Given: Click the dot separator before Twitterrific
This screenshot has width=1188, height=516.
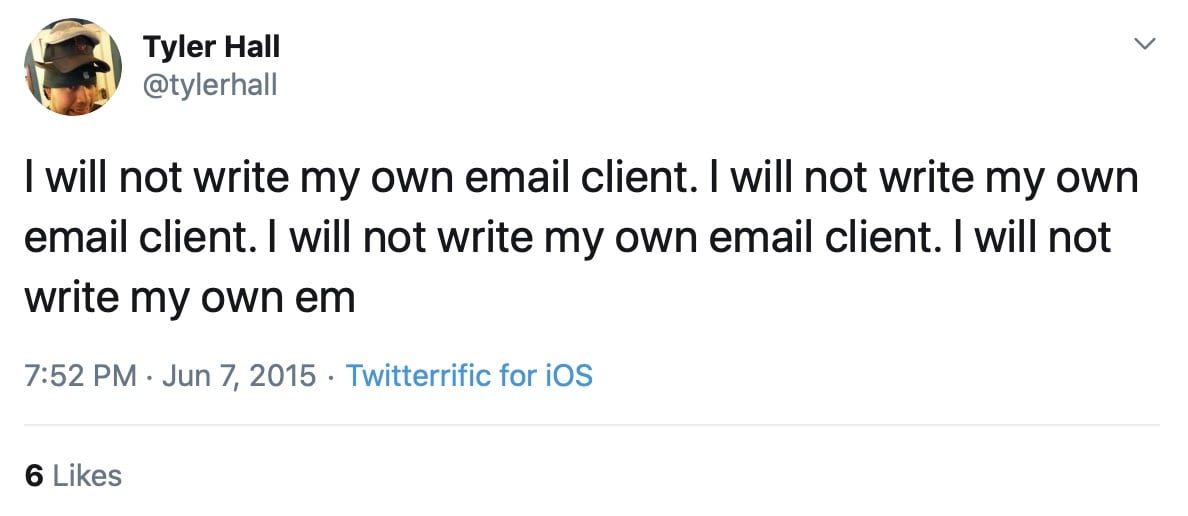Looking at the screenshot, I should 330,377.
